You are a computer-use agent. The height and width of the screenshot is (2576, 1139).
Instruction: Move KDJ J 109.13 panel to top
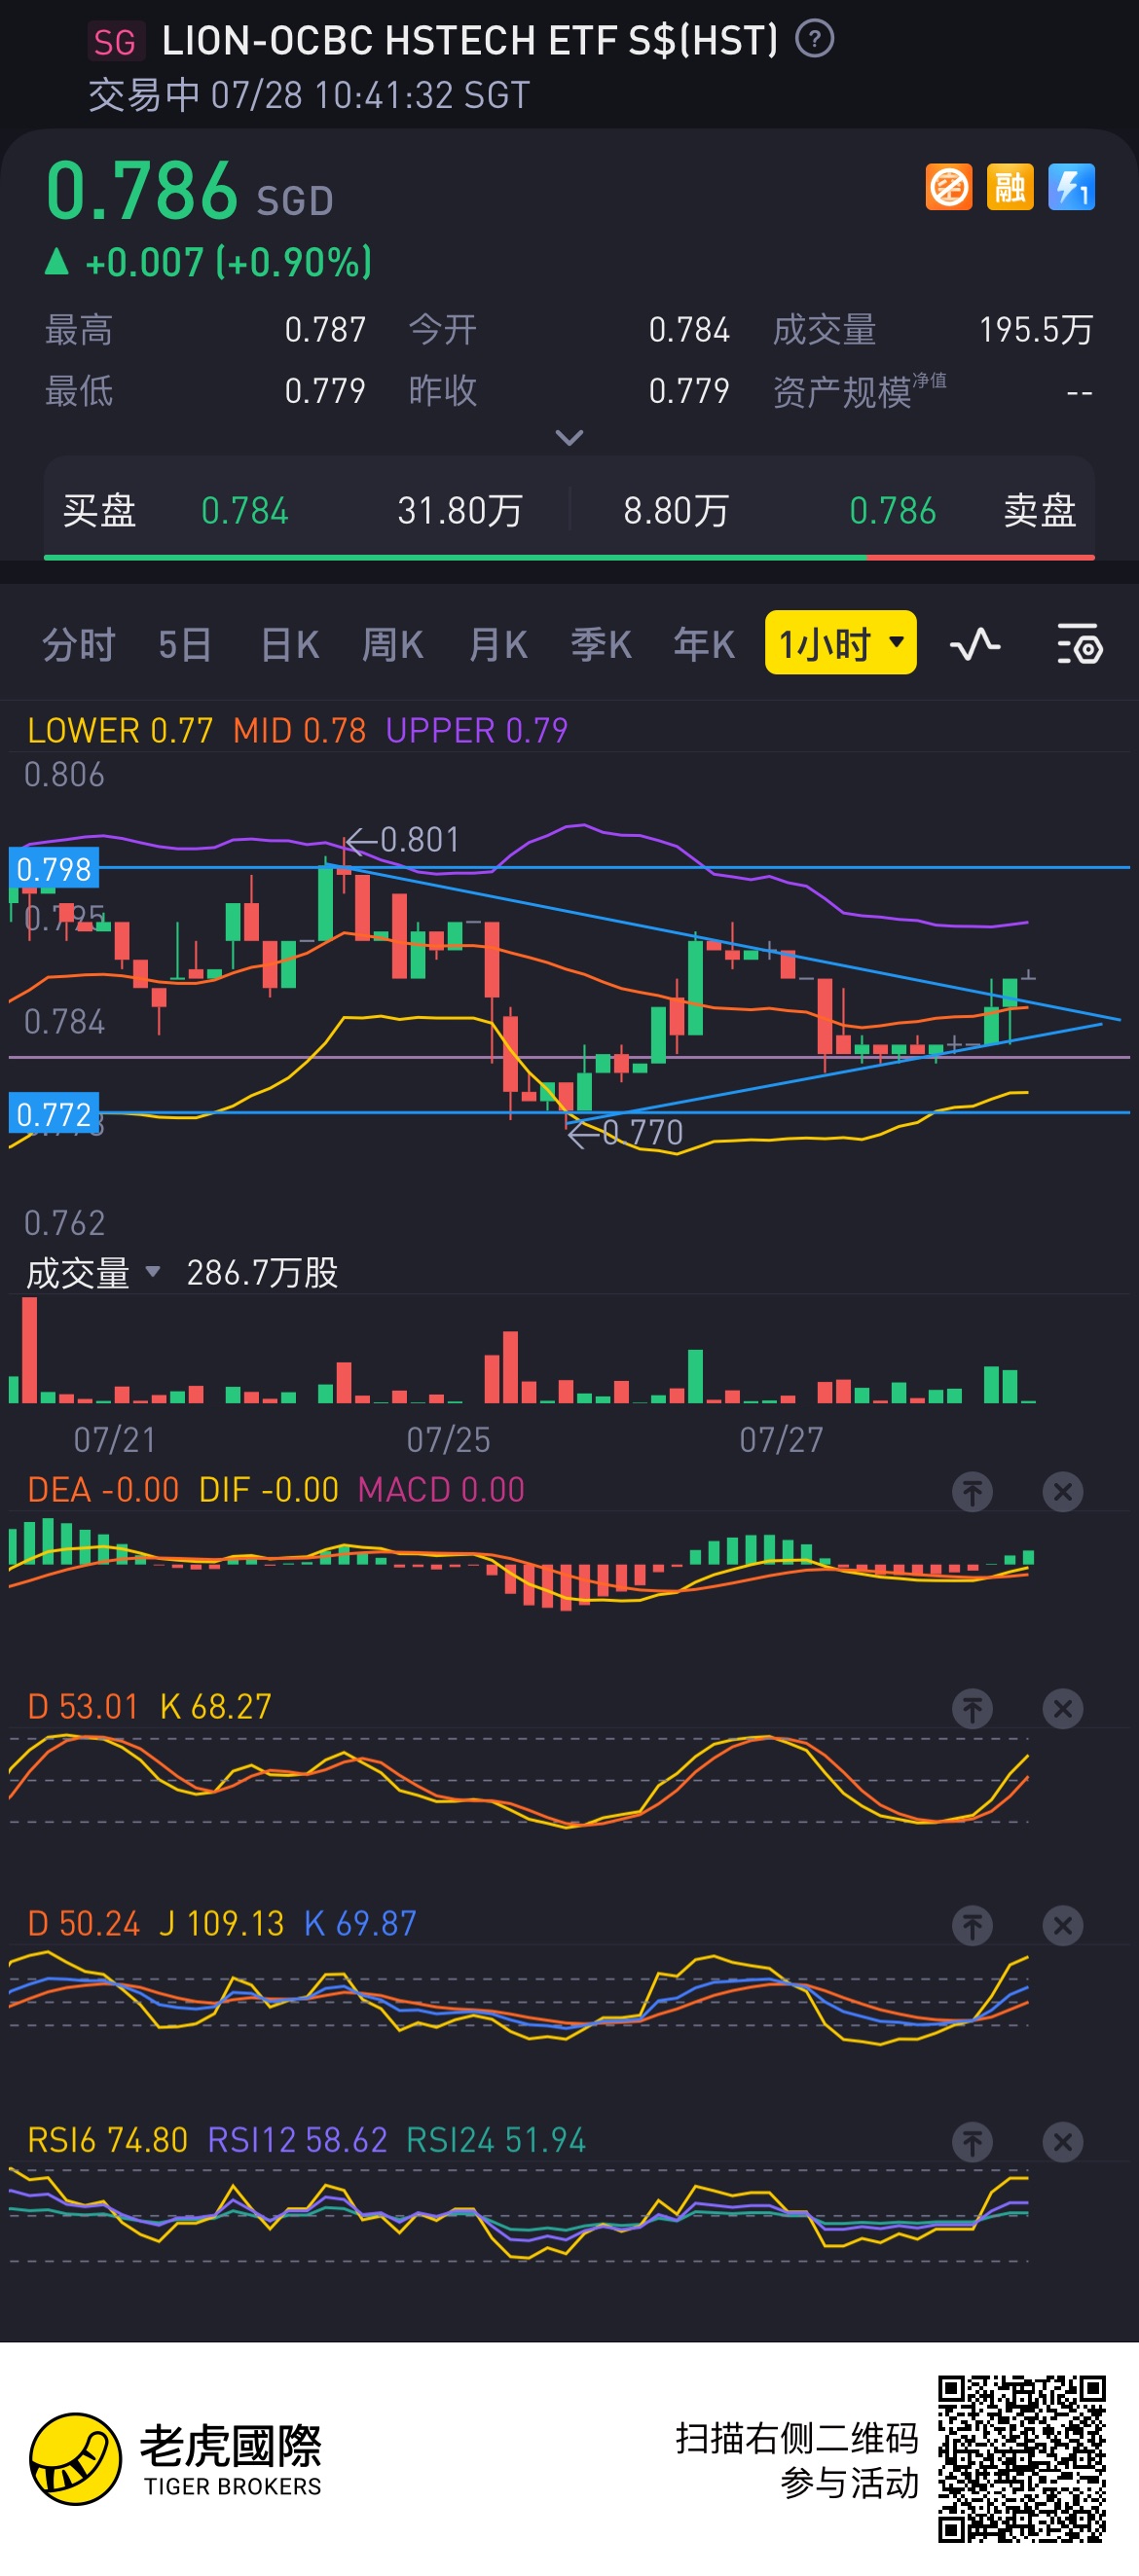click(x=972, y=1926)
